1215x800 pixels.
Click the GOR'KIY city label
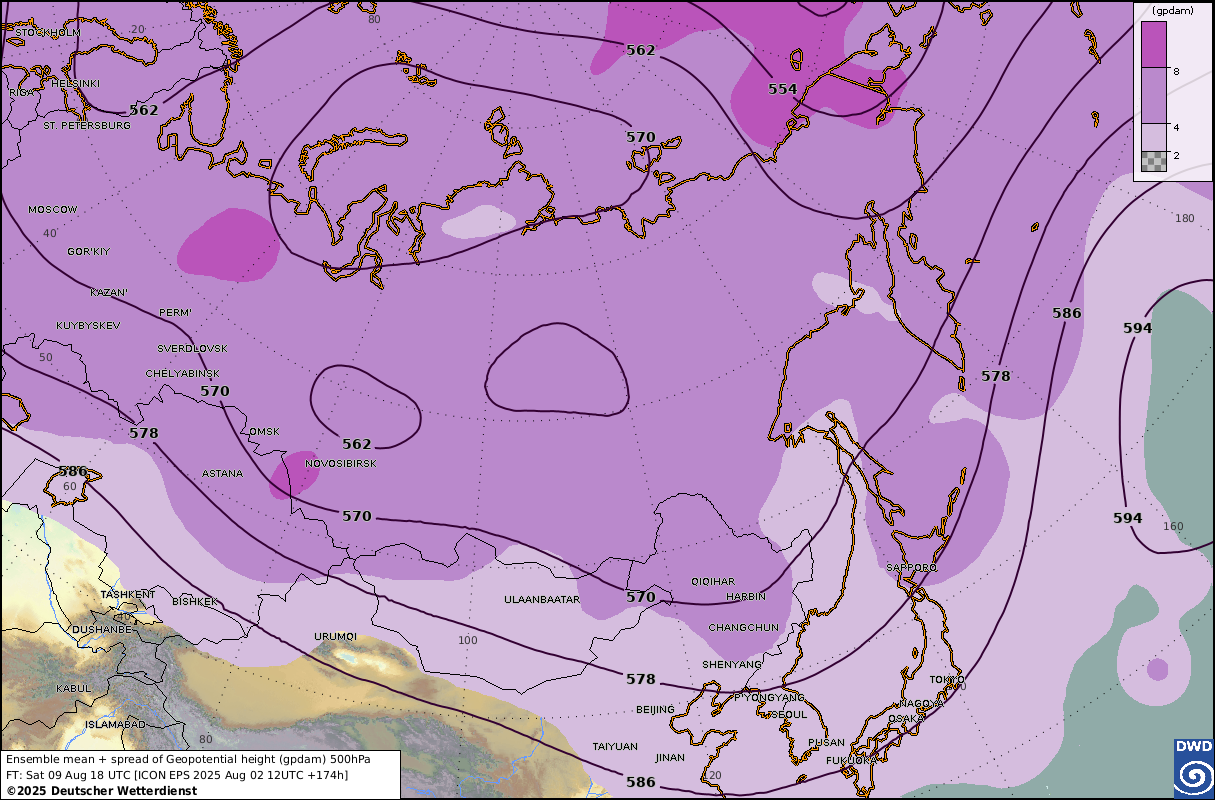coord(89,251)
